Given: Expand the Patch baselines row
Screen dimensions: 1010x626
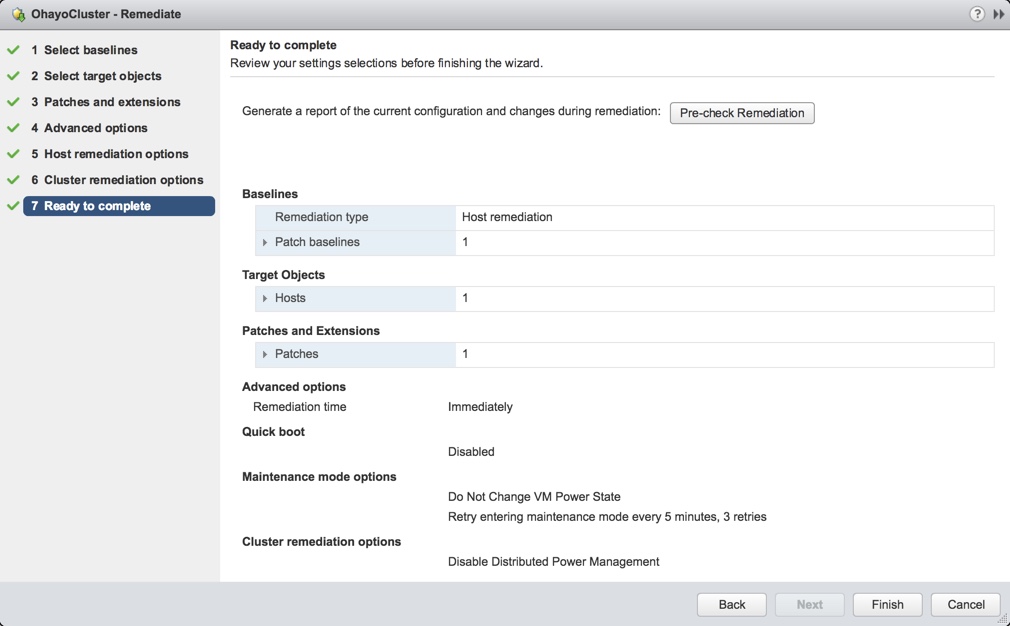Looking at the screenshot, I should point(265,242).
